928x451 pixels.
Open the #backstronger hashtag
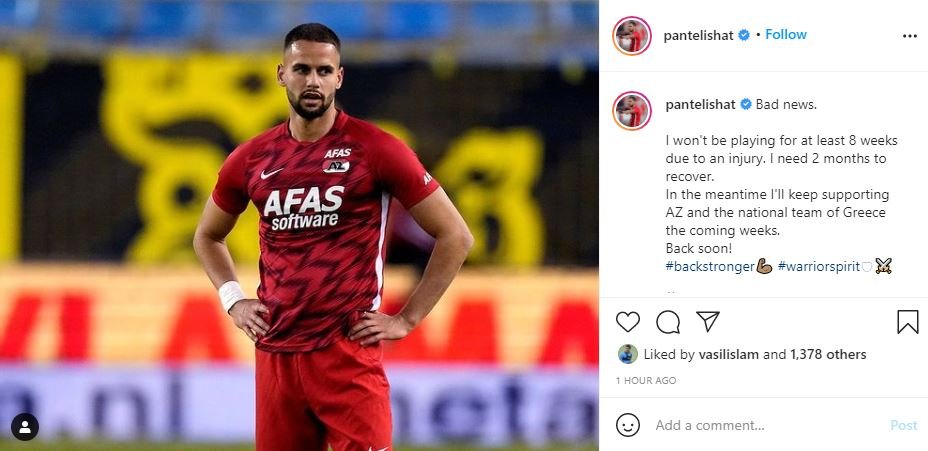coord(710,266)
